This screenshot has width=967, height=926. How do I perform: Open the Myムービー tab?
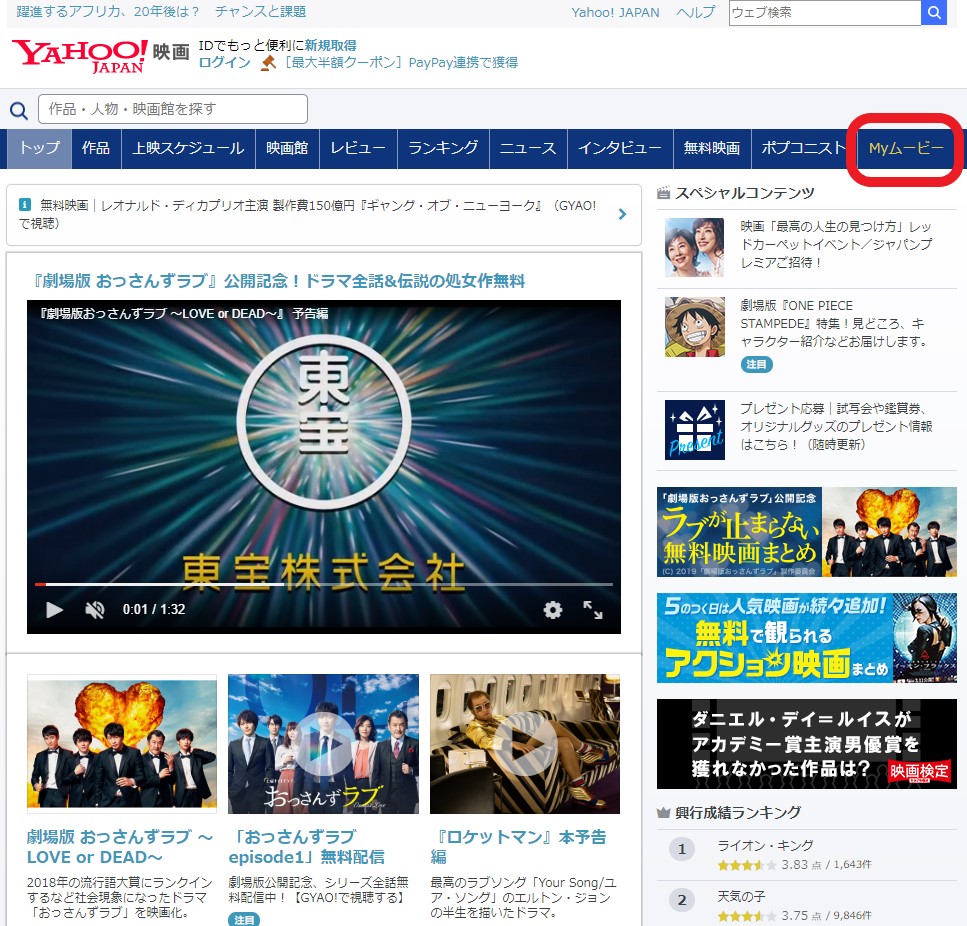tap(906, 149)
